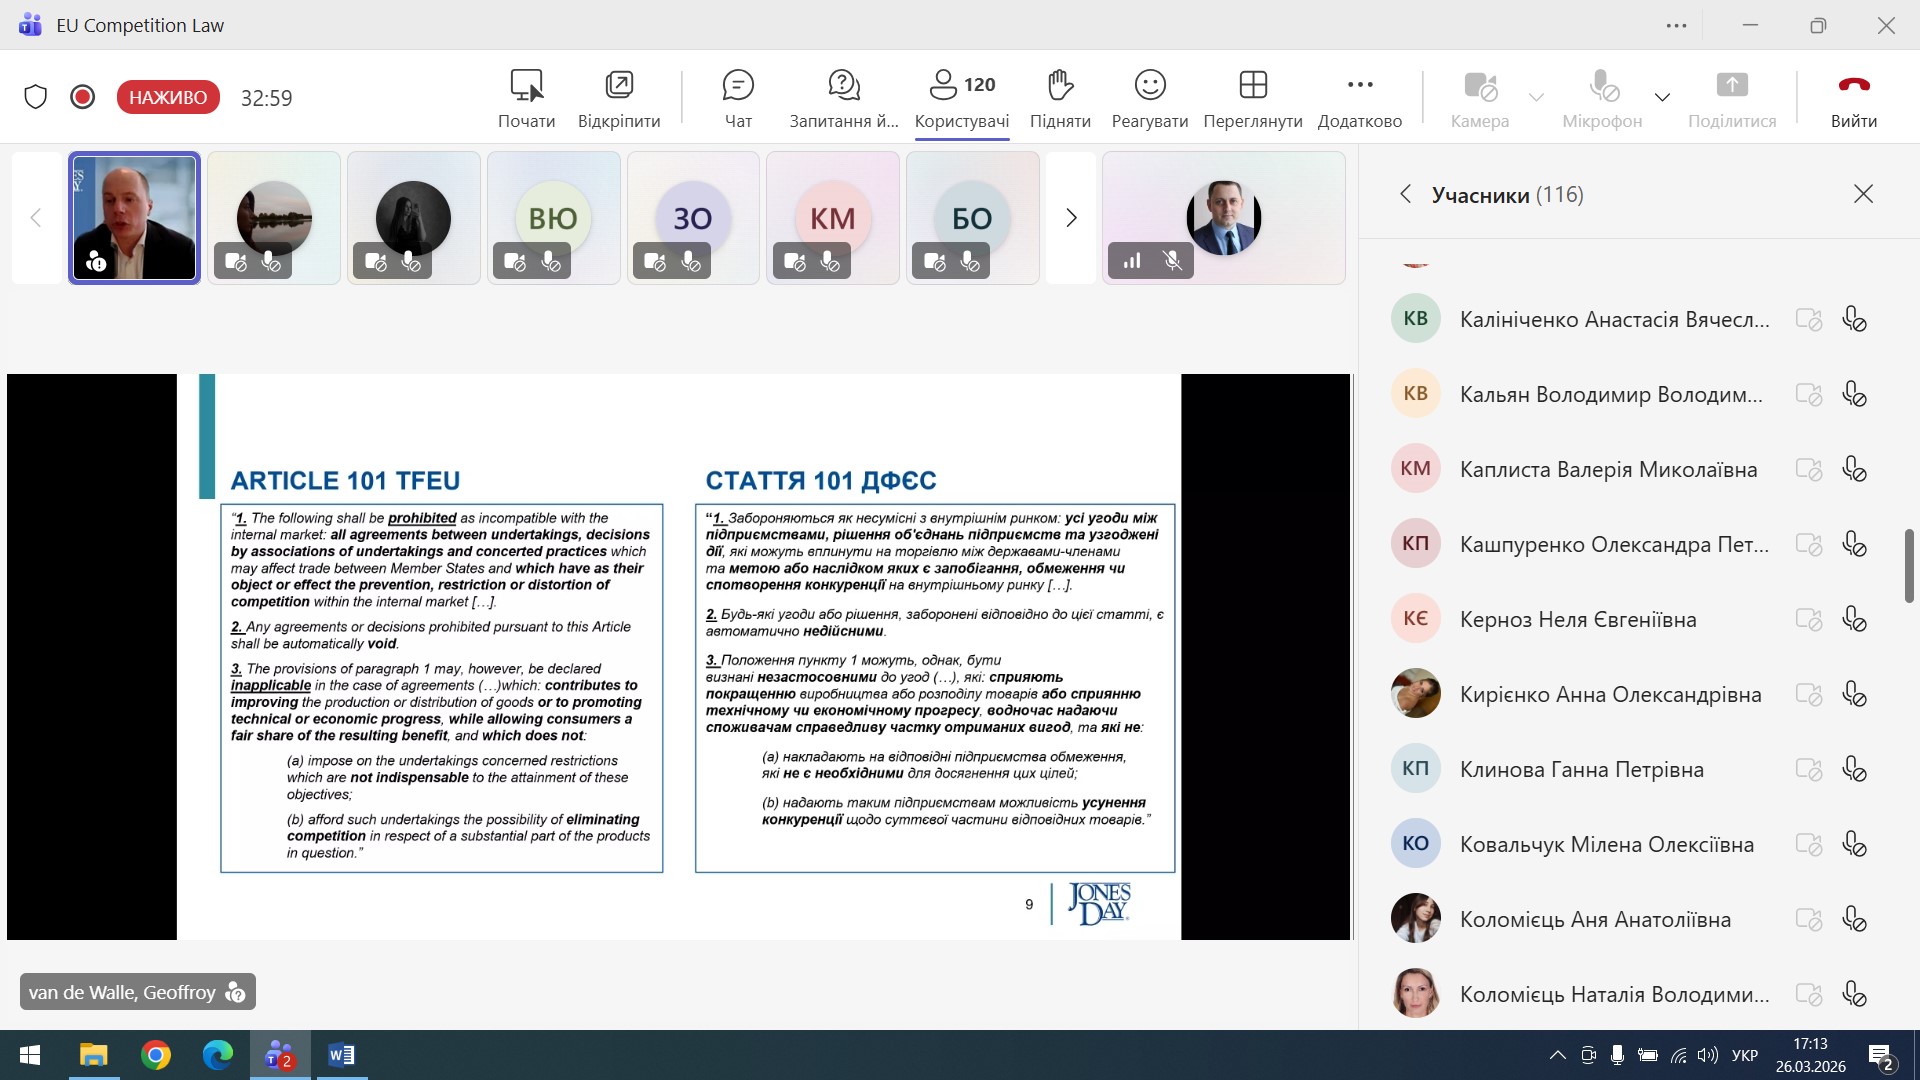Expand the microphone options dropdown arrow
The width and height of the screenshot is (1920, 1080).
1662,97
